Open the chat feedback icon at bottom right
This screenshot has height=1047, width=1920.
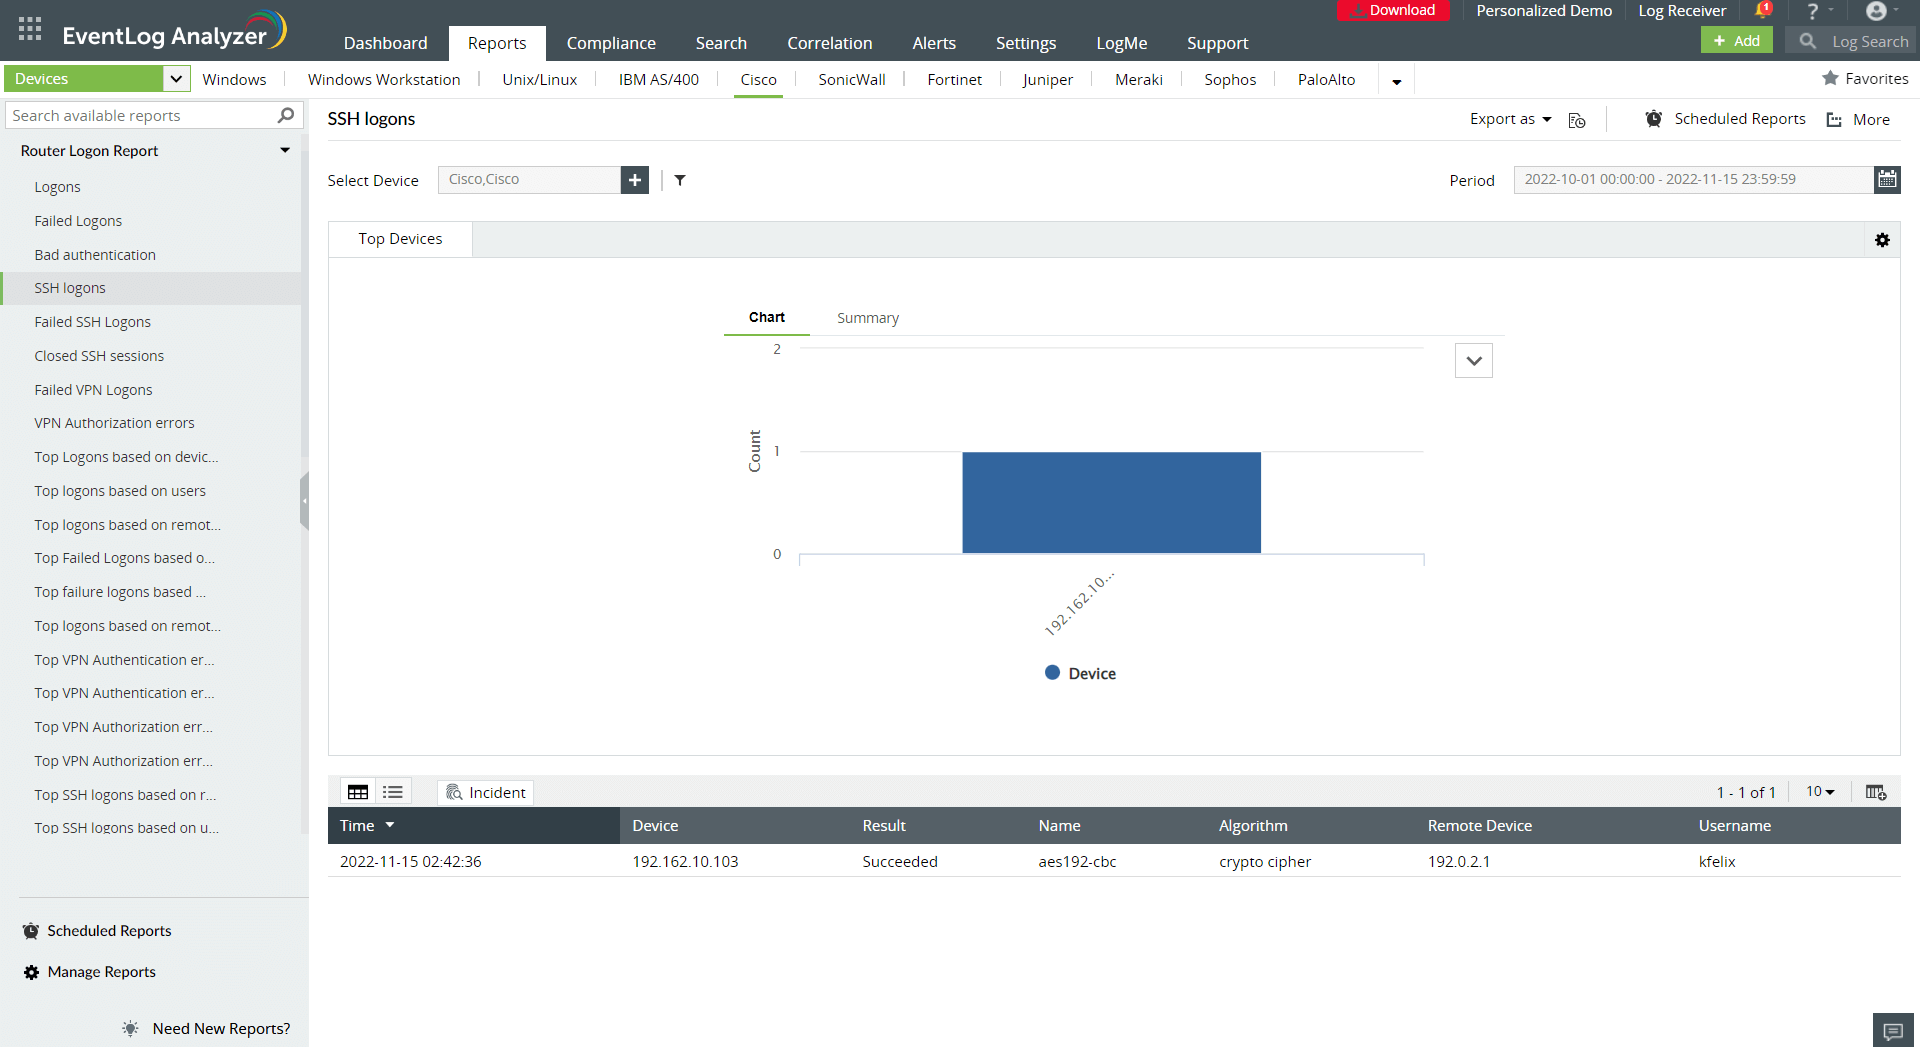point(1893,1031)
